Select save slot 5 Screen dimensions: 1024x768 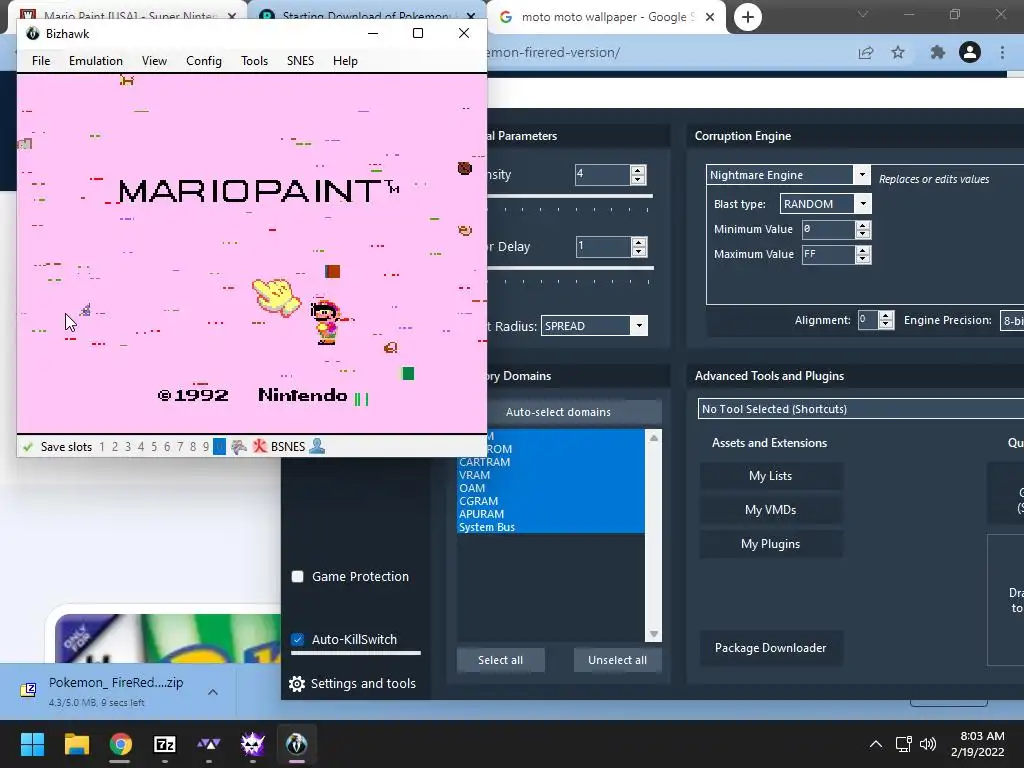(x=154, y=447)
